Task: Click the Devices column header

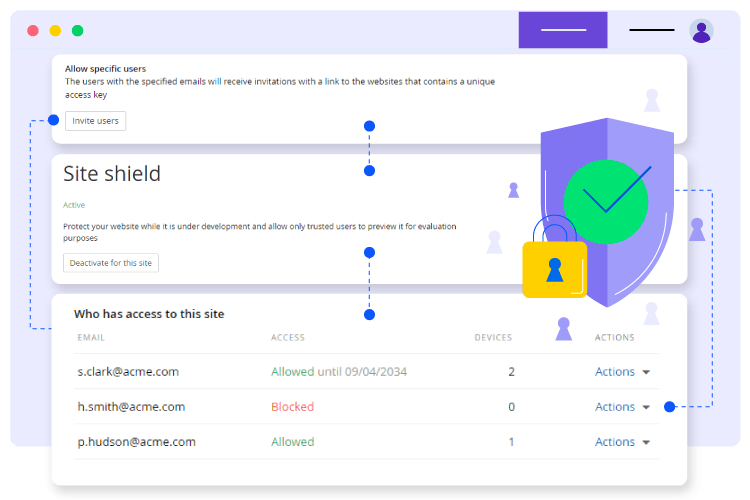Action: tap(493, 338)
